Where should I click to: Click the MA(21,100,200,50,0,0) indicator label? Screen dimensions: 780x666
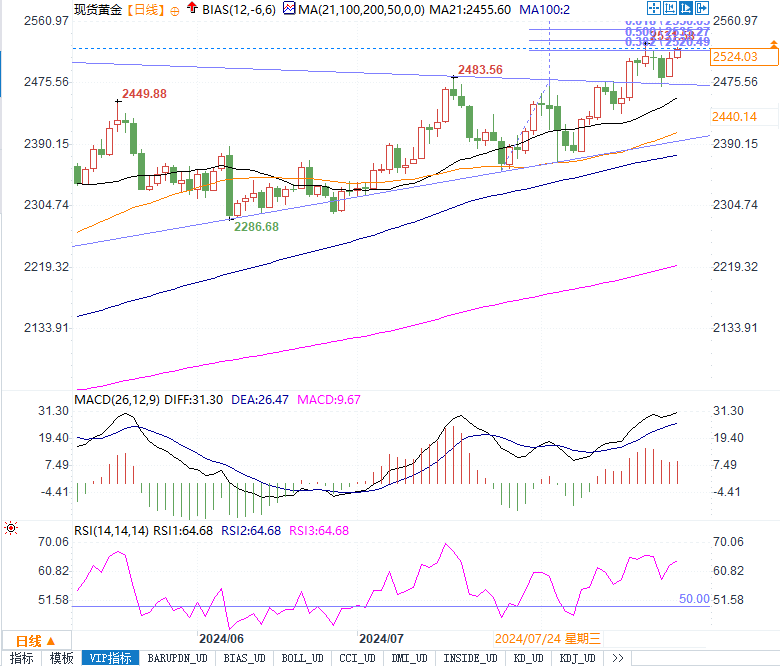[x=362, y=10]
